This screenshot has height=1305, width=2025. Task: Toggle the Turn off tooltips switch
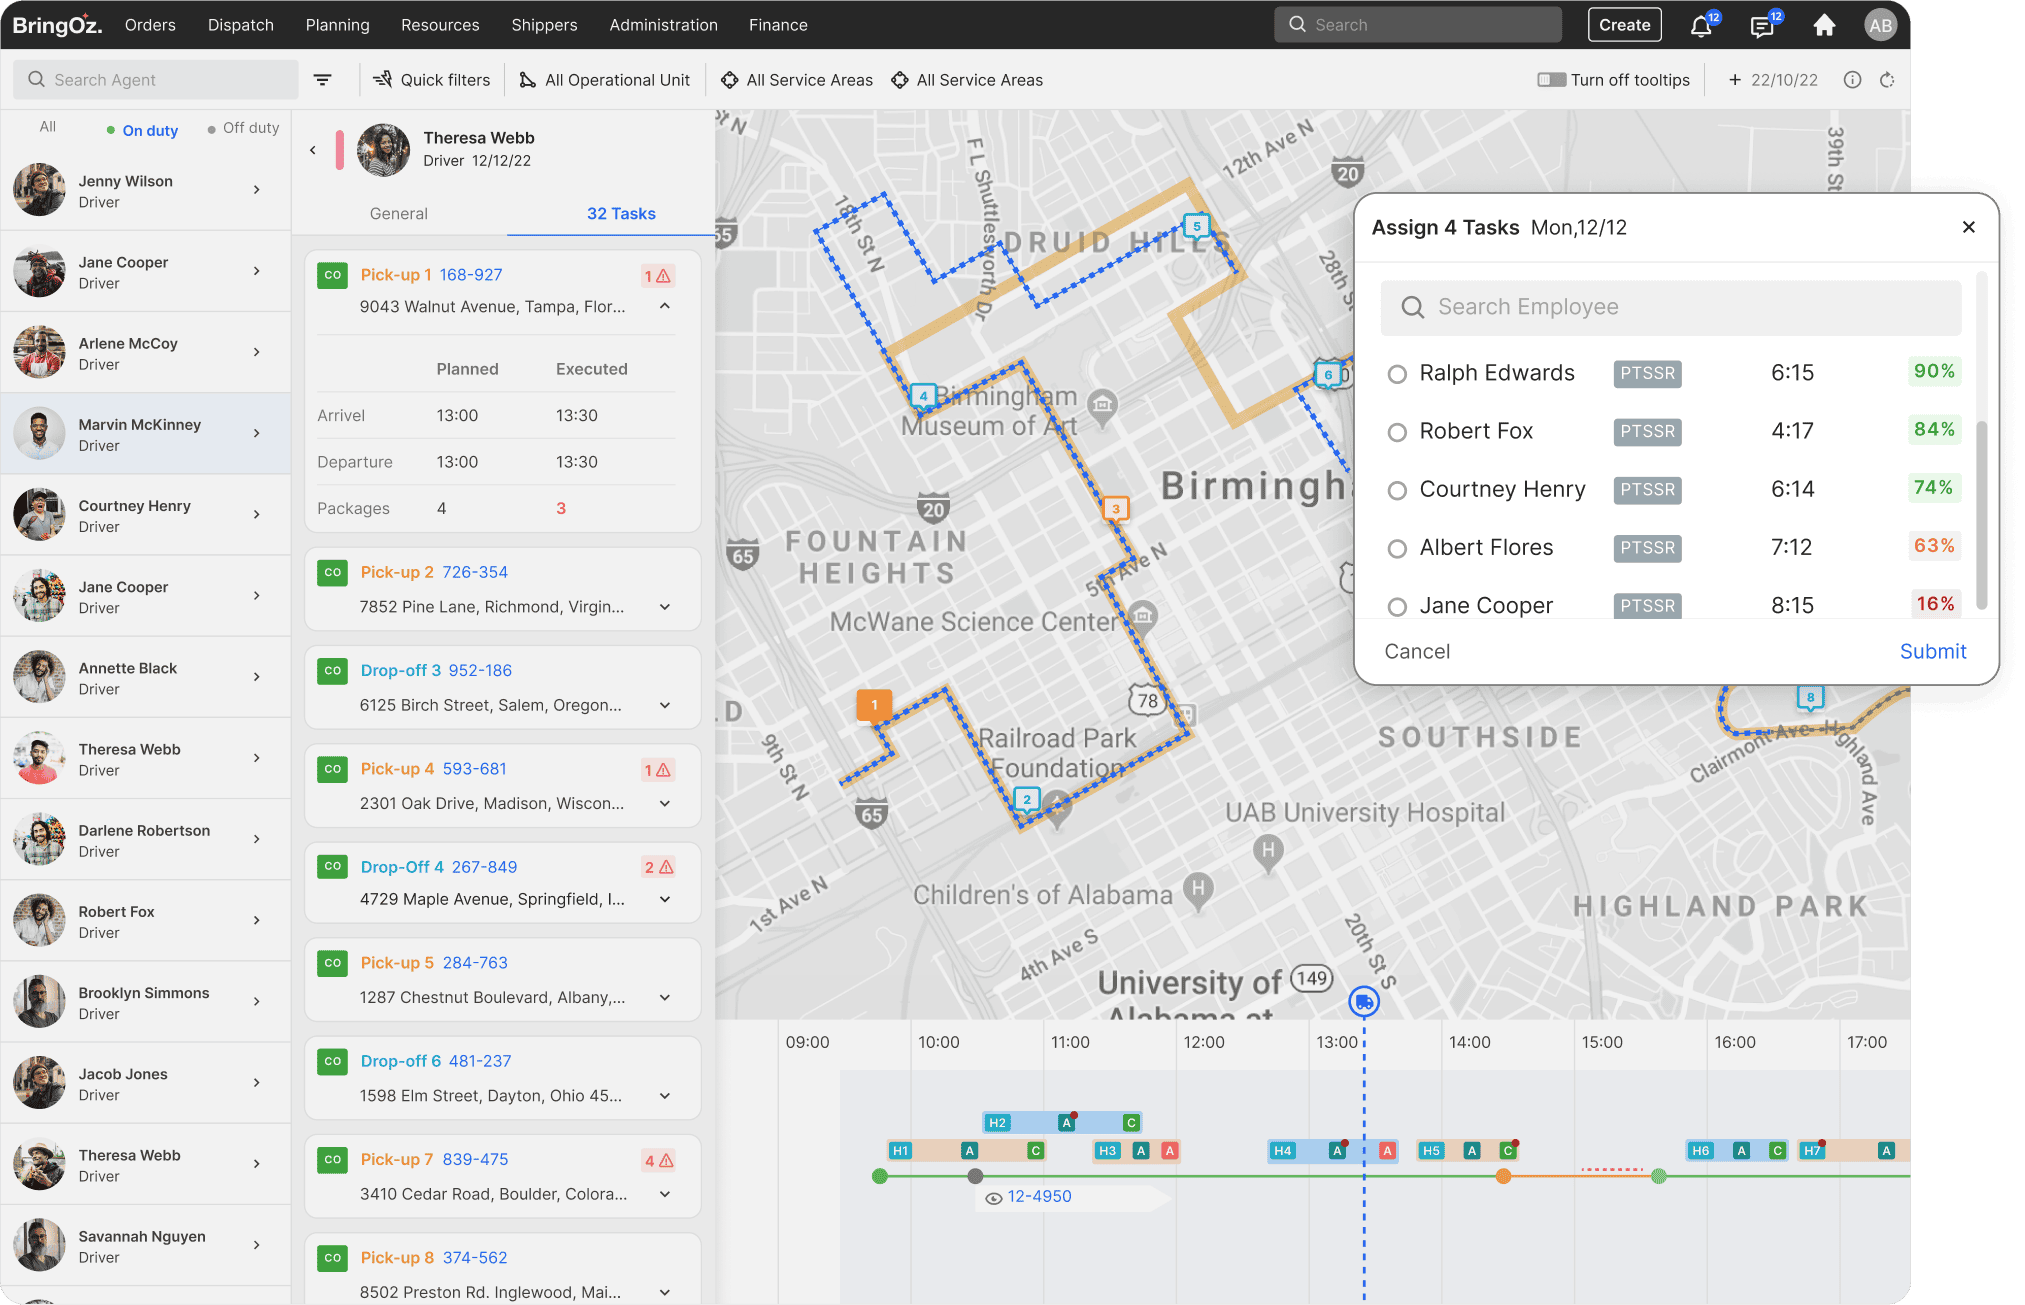tap(1551, 80)
